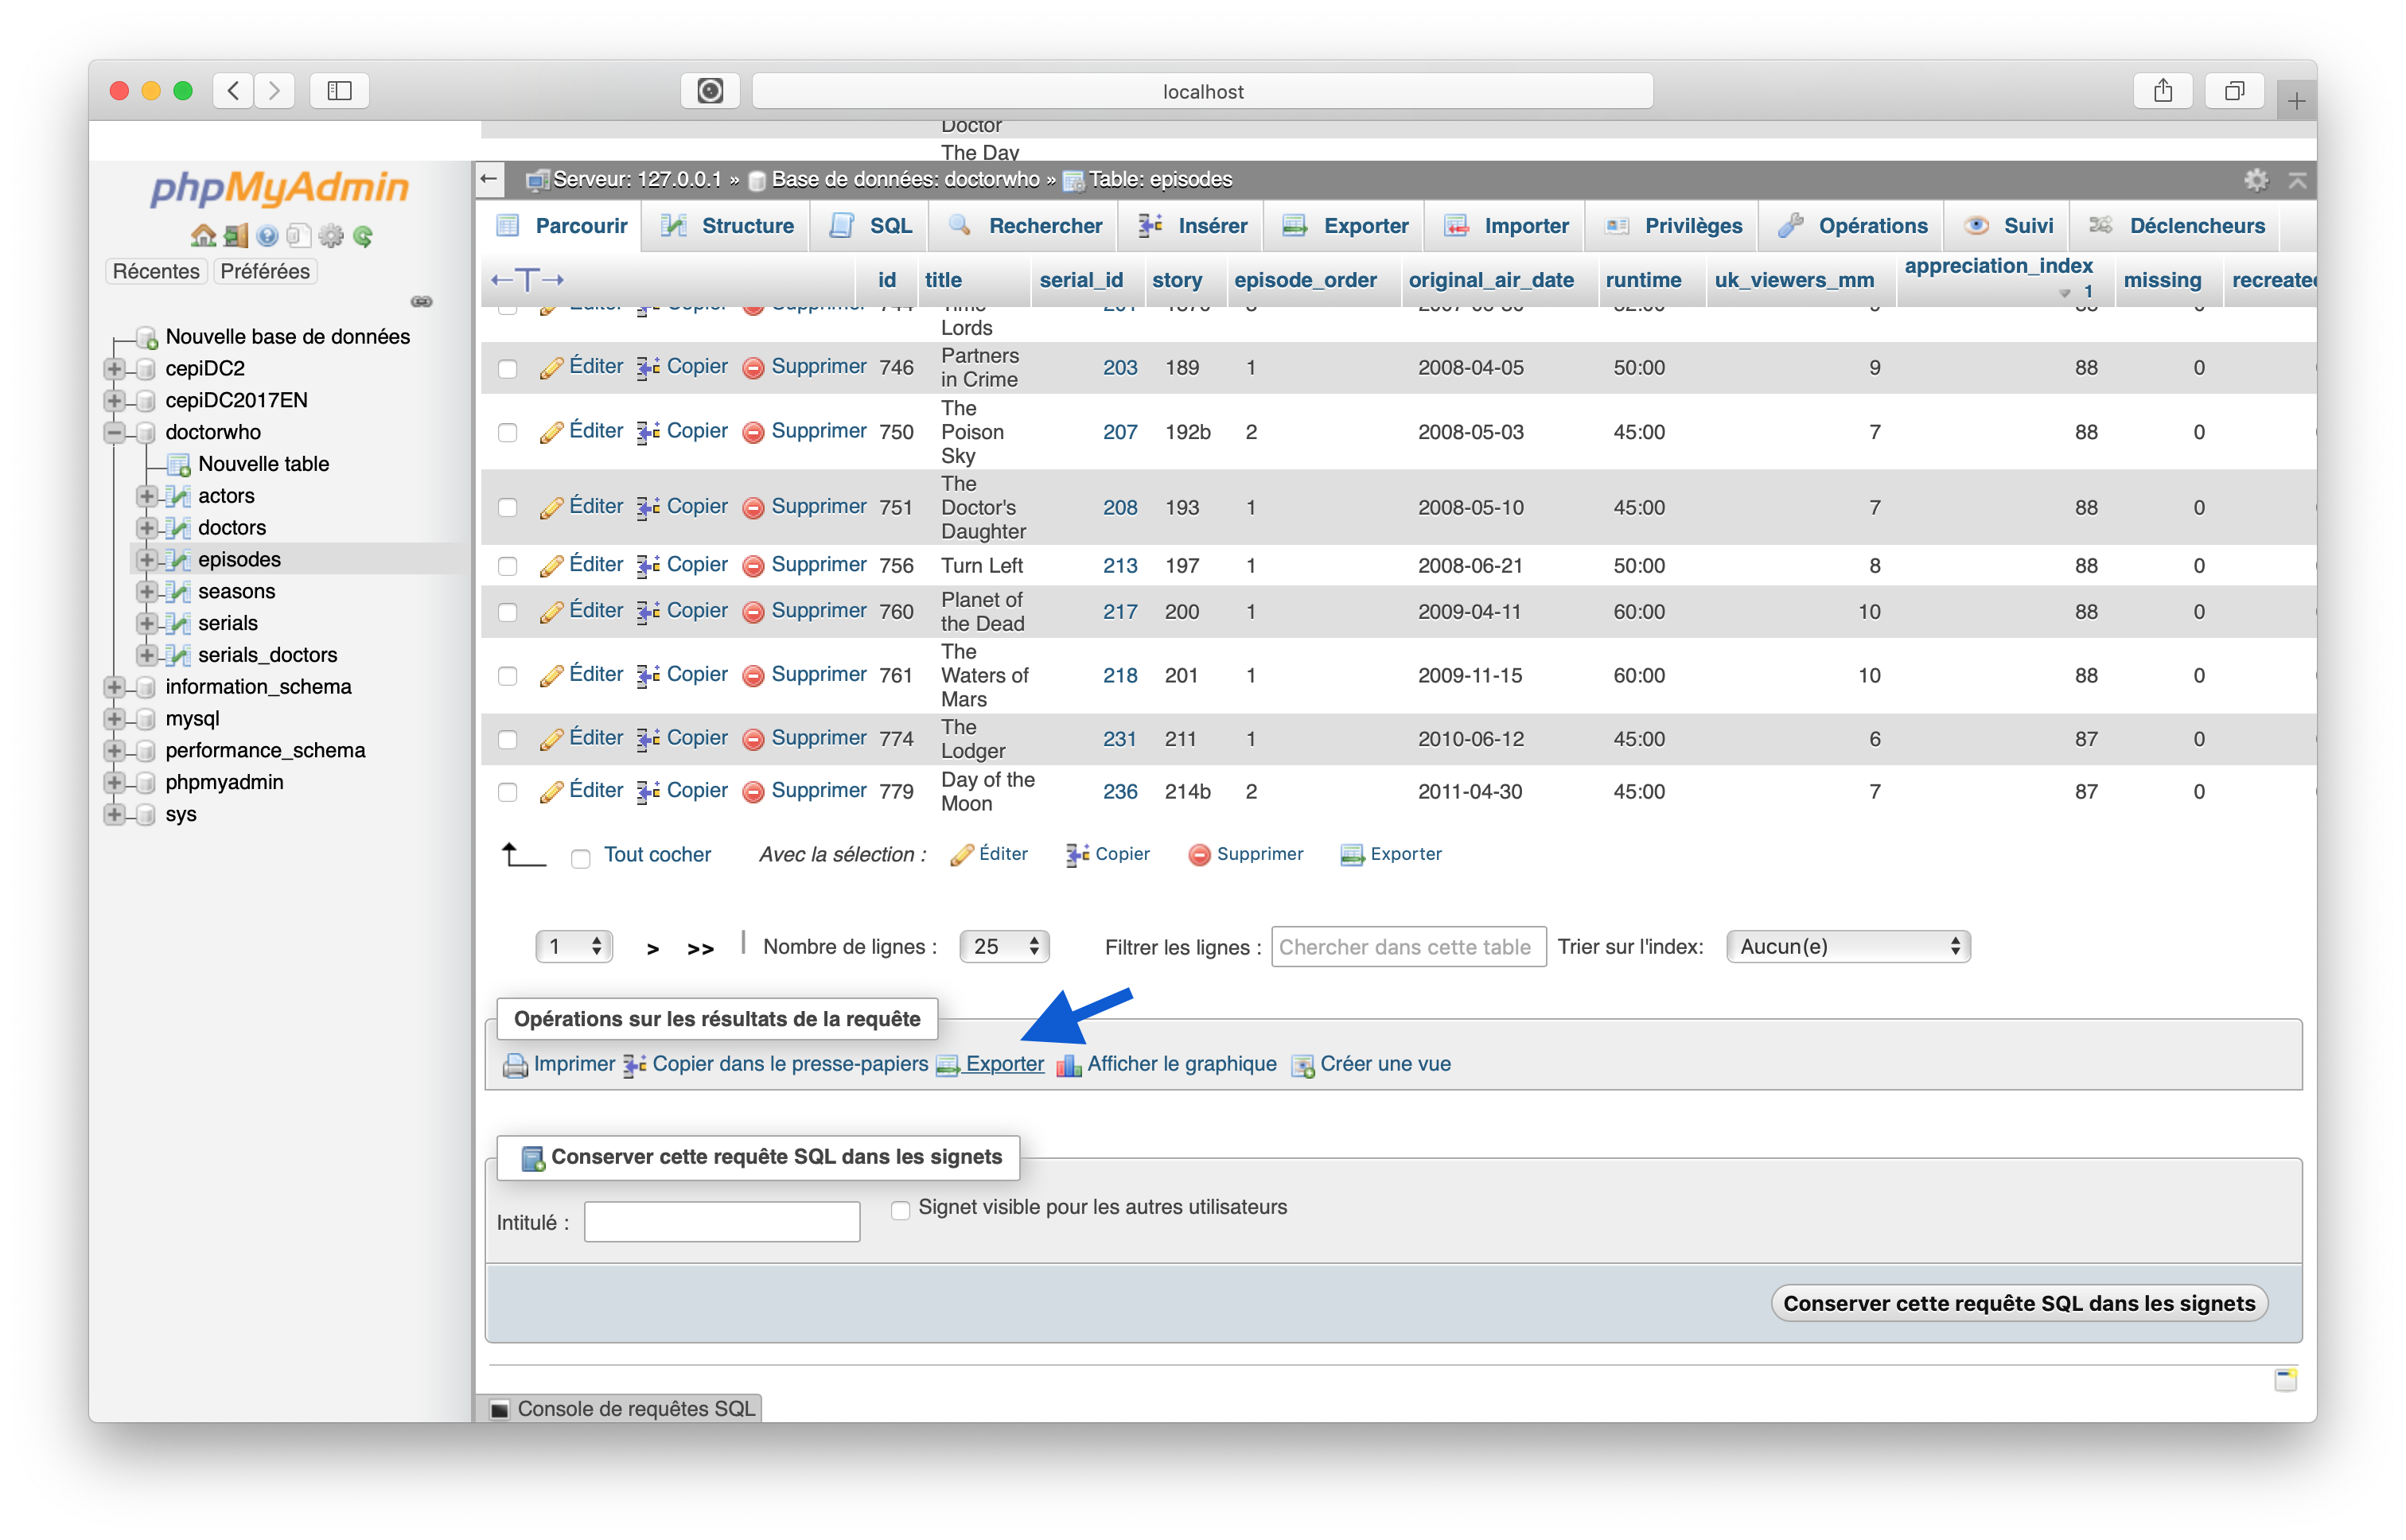Click console bookmark icon at bottom right
The image size is (2406, 1540).
click(x=2285, y=1380)
